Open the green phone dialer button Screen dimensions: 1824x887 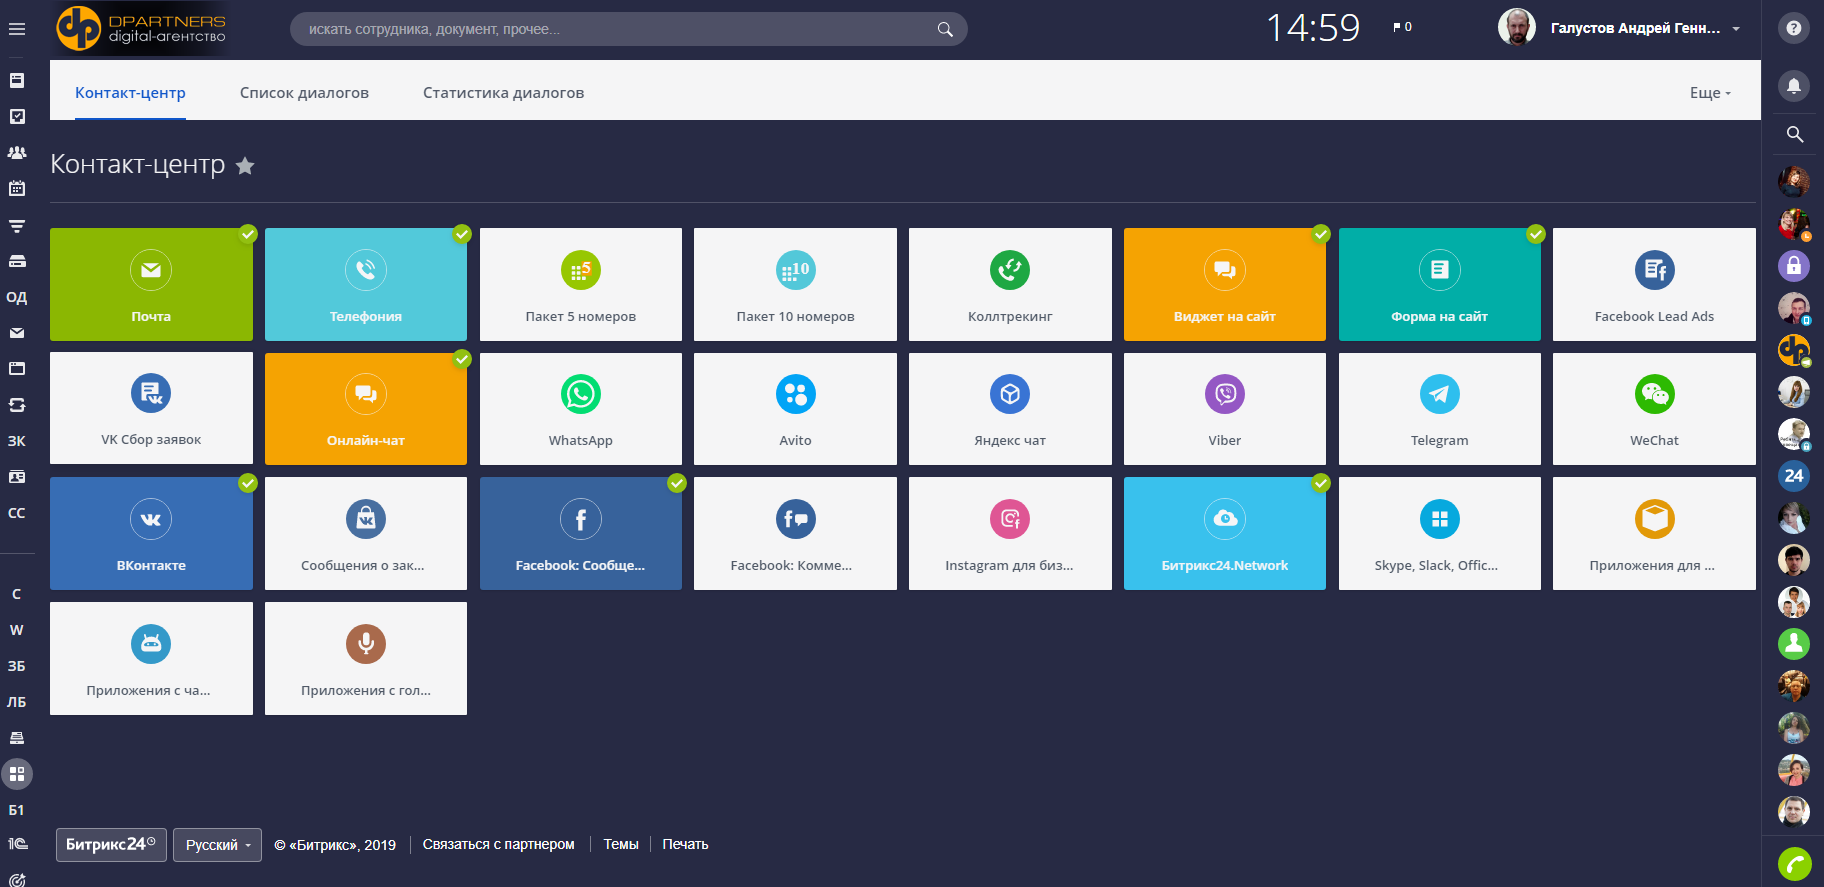point(1794,863)
